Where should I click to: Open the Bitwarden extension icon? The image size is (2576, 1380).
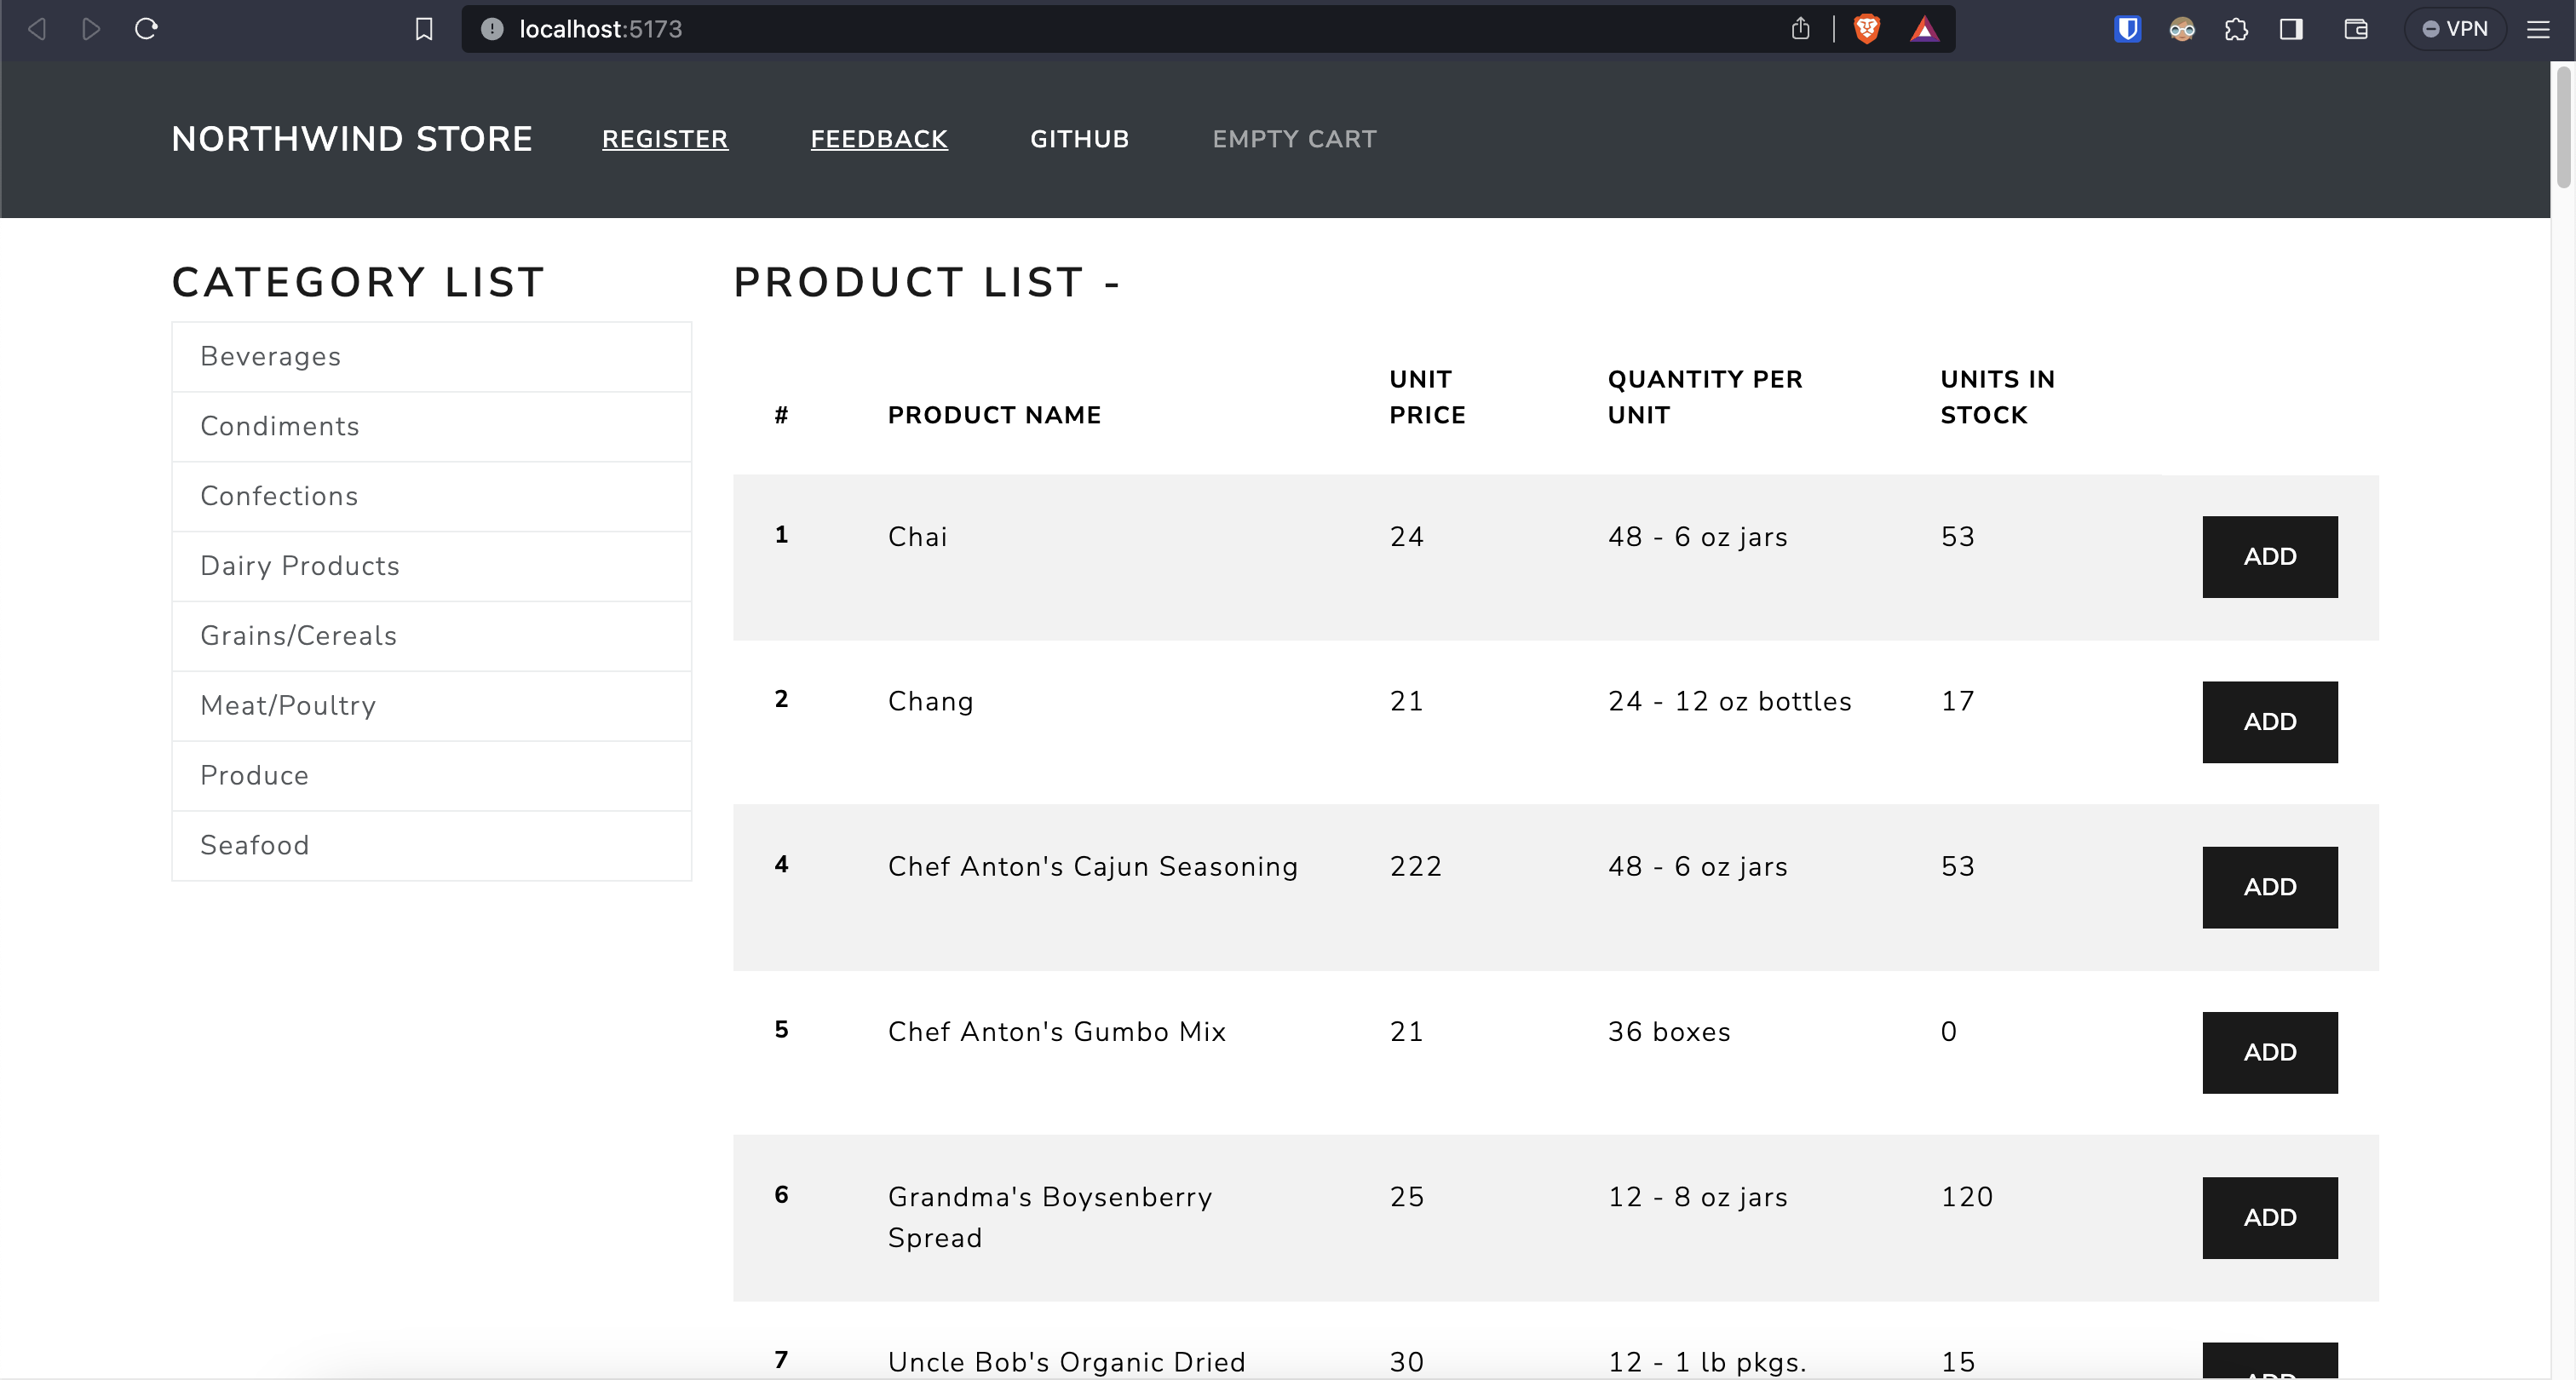tap(2127, 29)
